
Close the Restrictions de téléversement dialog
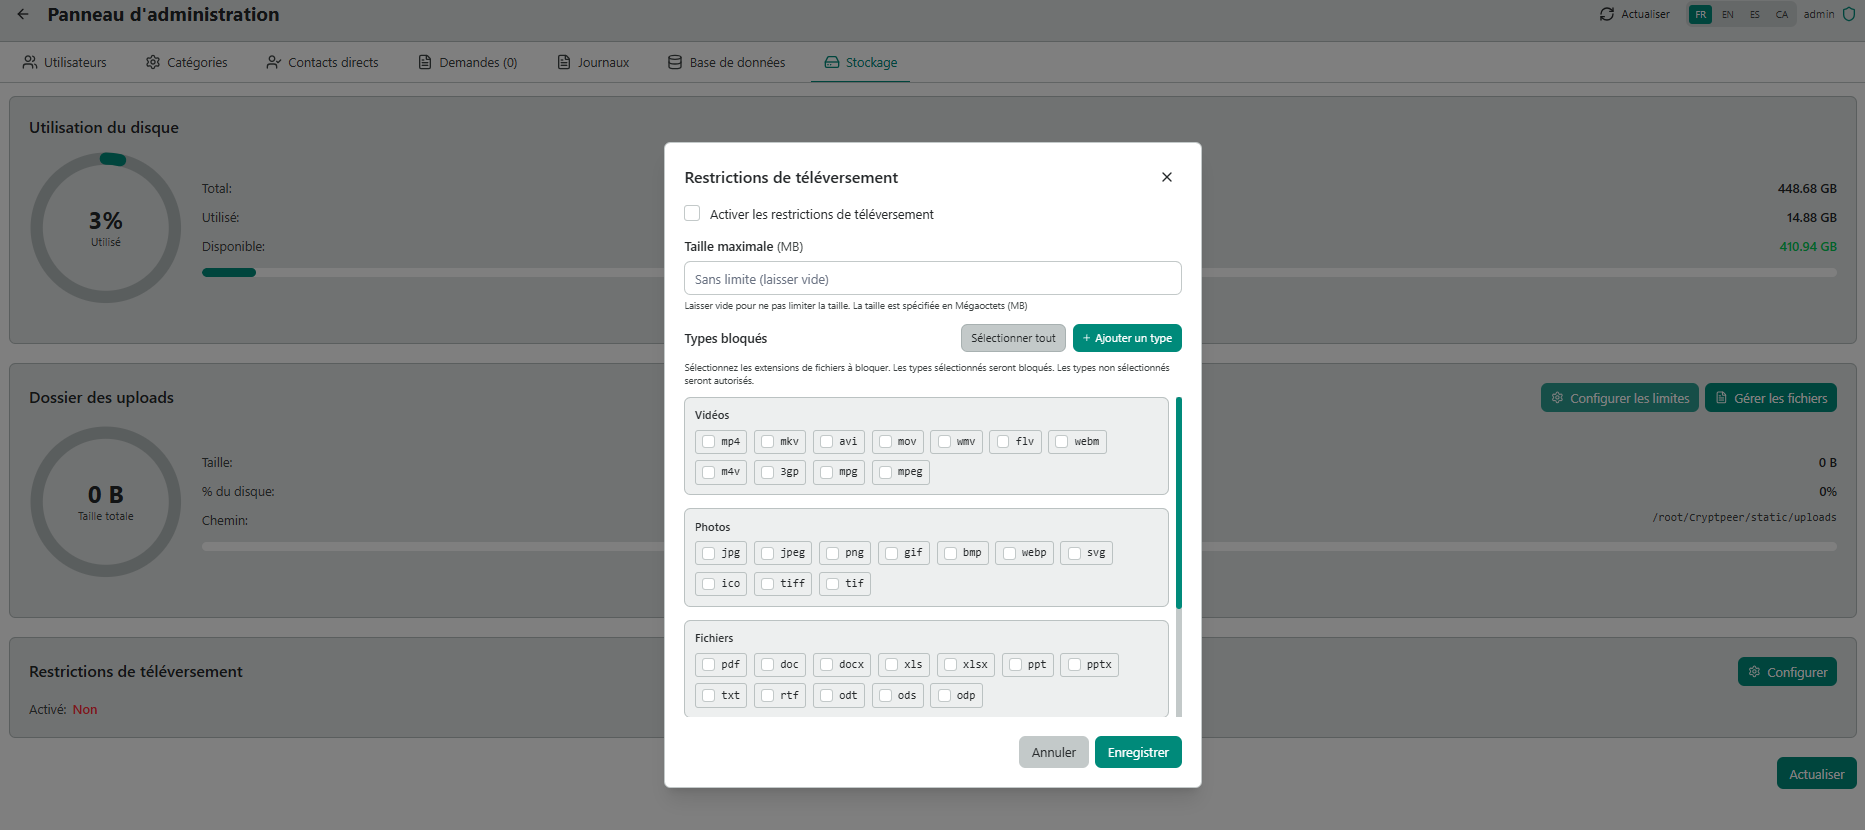1166,177
